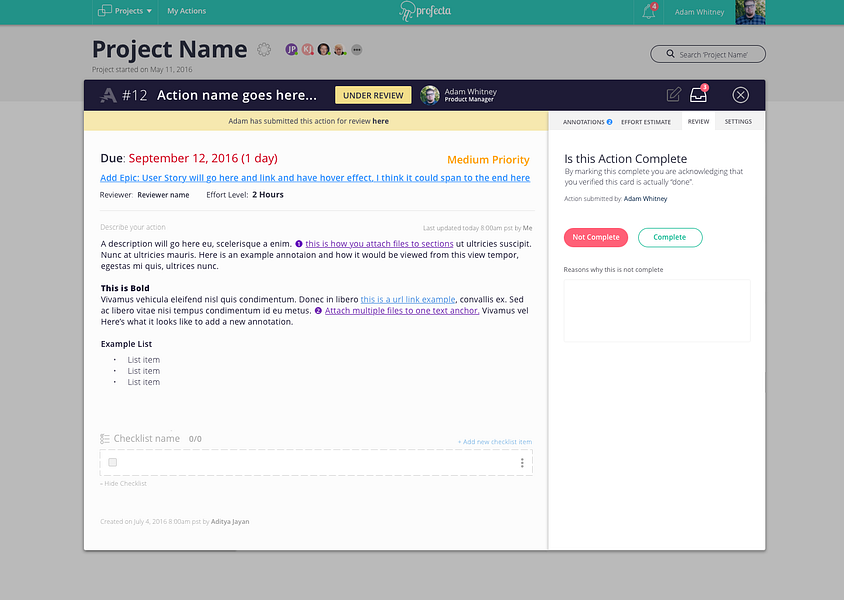Select the Review tab
This screenshot has width=844, height=600.
coord(698,122)
